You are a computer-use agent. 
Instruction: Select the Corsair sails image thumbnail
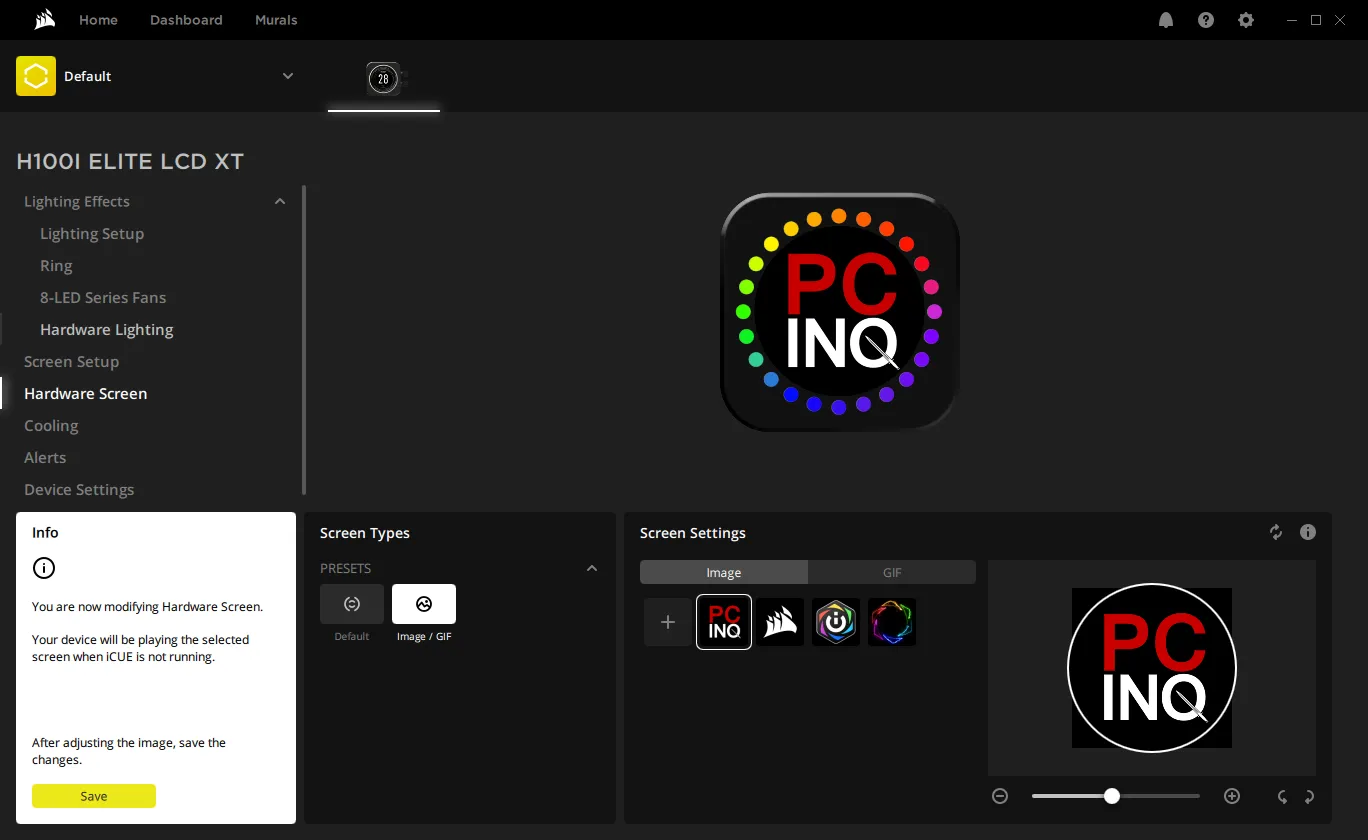click(780, 622)
